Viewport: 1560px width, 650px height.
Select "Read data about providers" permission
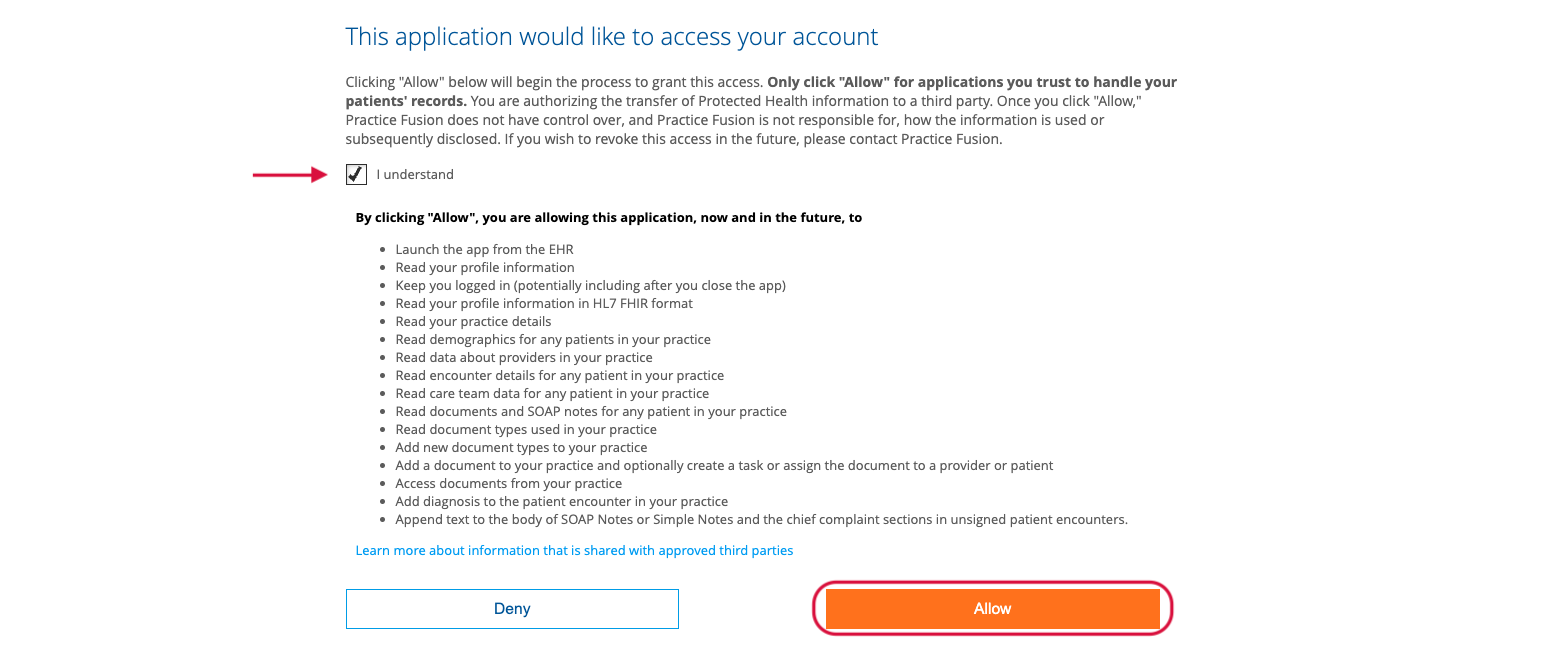(524, 357)
